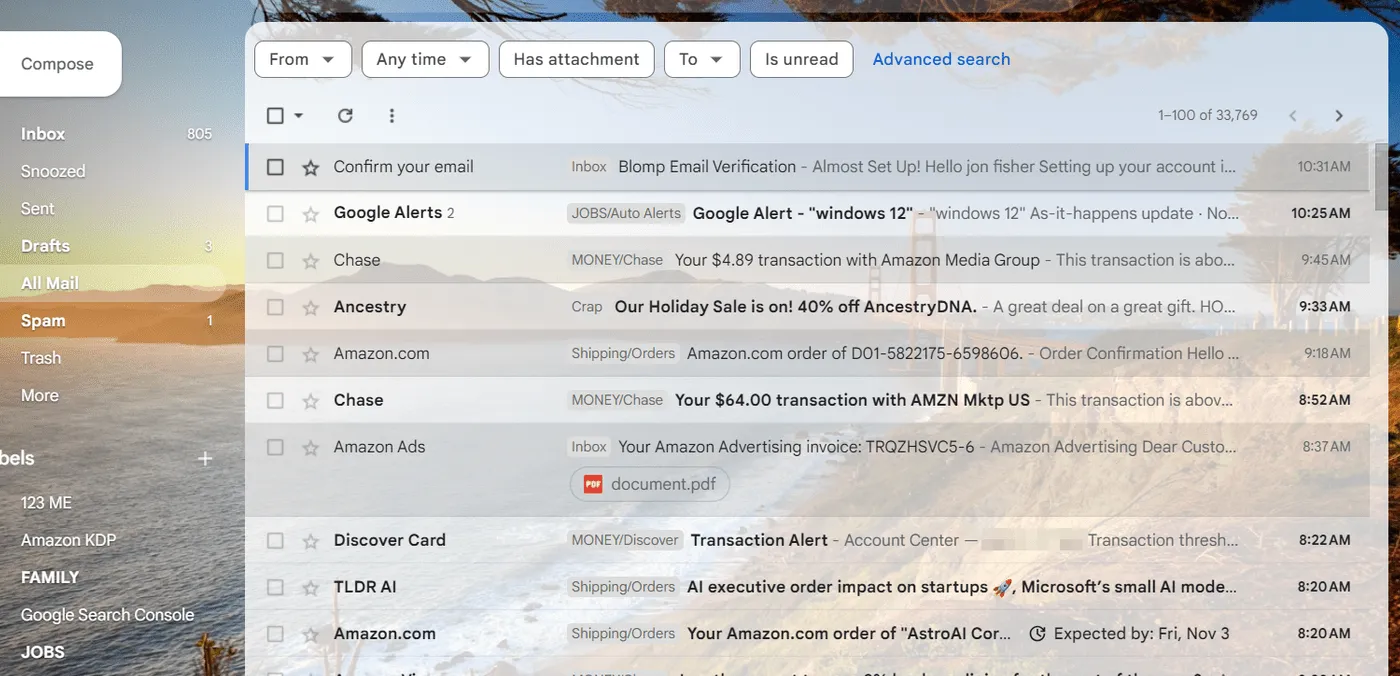
Task: Open the three-dot overflow menu
Action: (x=391, y=115)
